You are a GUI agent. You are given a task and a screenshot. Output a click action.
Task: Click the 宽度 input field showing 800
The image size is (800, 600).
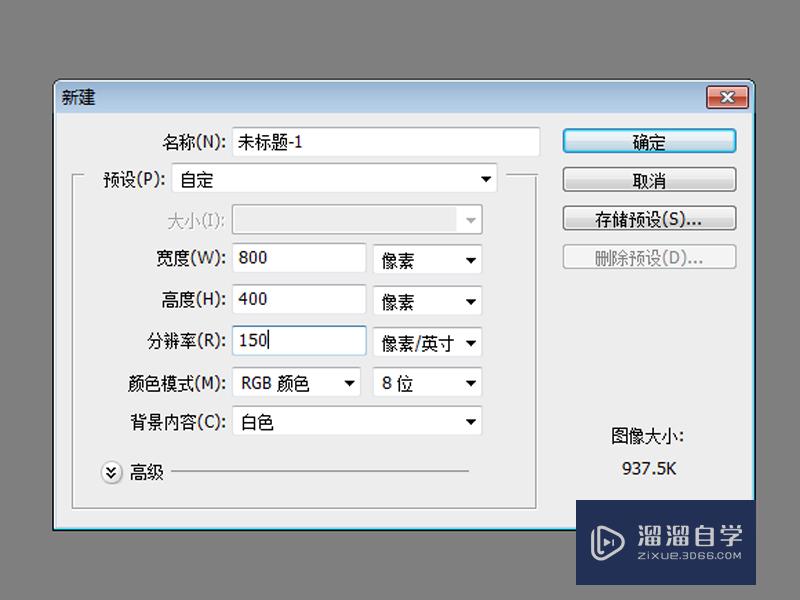tap(299, 258)
